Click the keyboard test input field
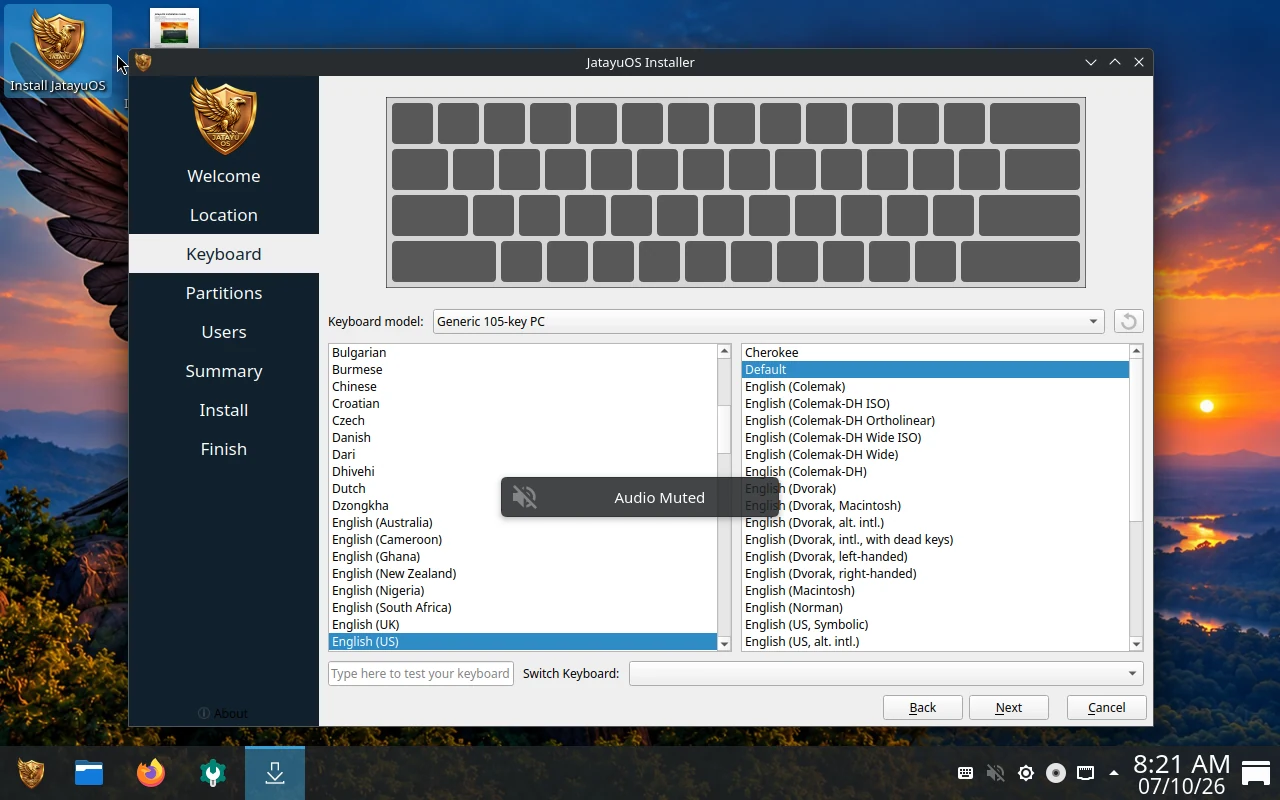Viewport: 1280px width, 800px height. pos(421,673)
